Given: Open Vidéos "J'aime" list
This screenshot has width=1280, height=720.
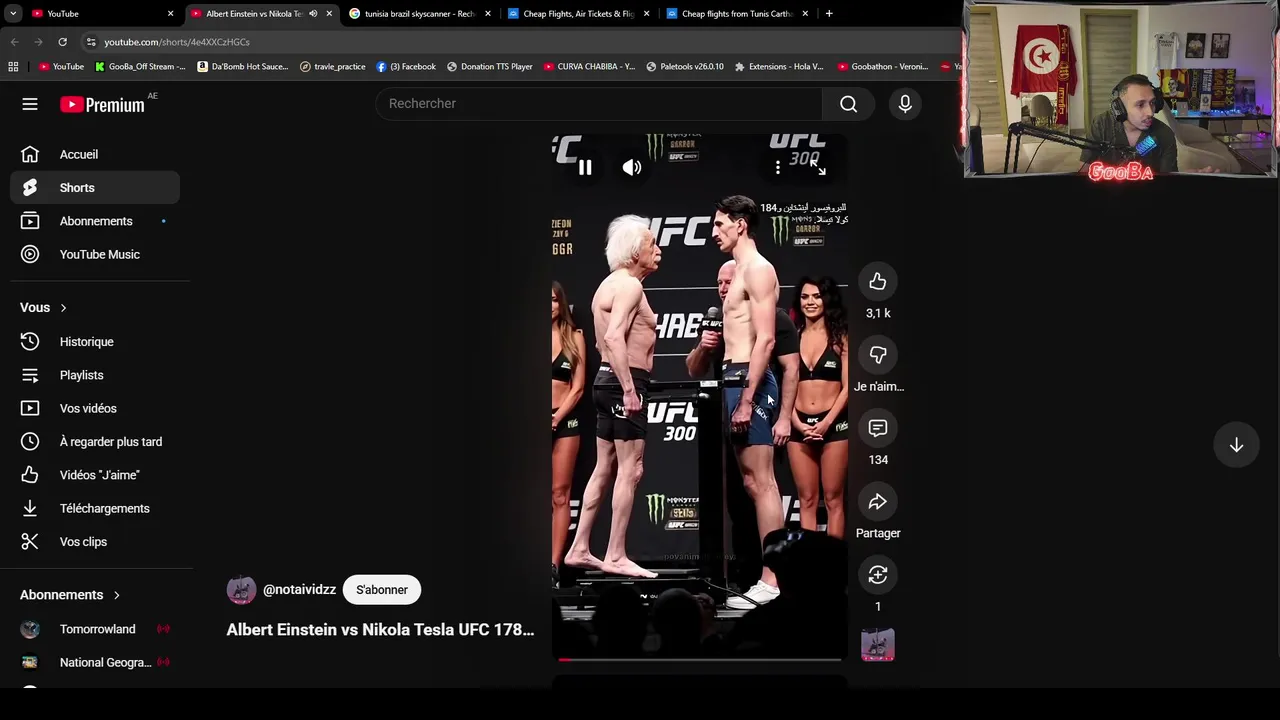Looking at the screenshot, I should [x=95, y=475].
